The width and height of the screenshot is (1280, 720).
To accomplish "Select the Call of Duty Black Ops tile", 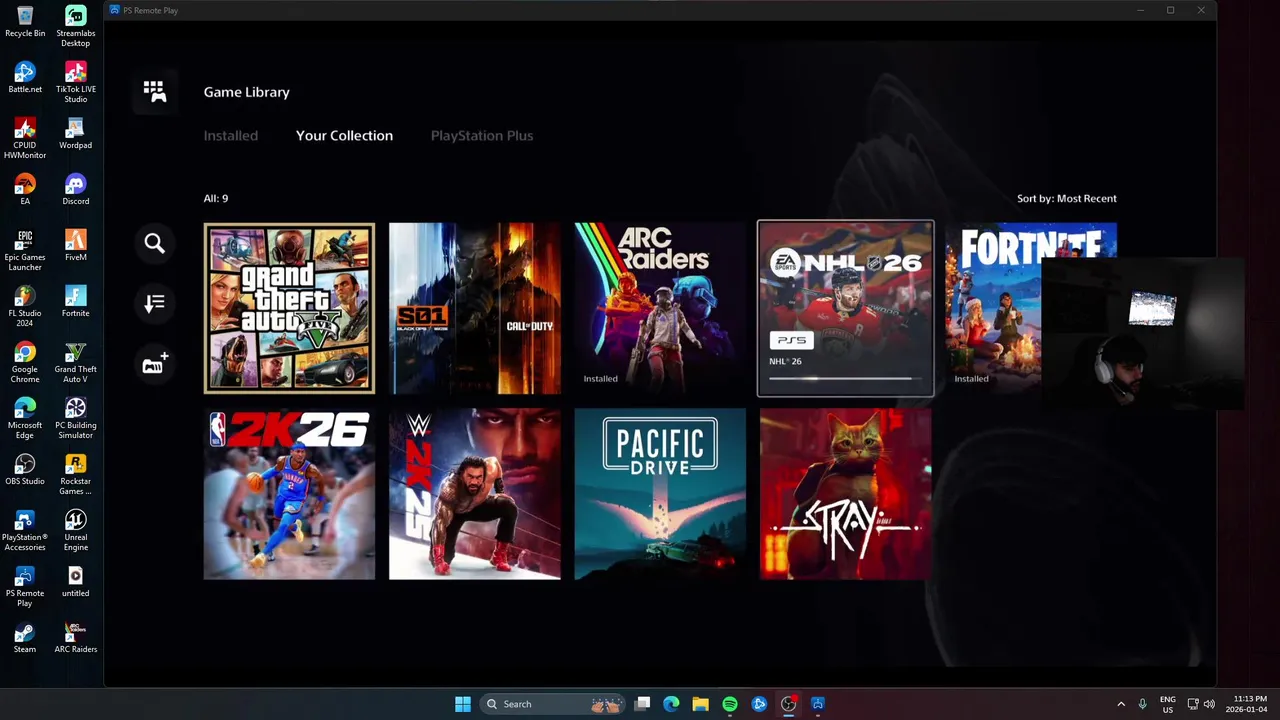I will coord(475,308).
